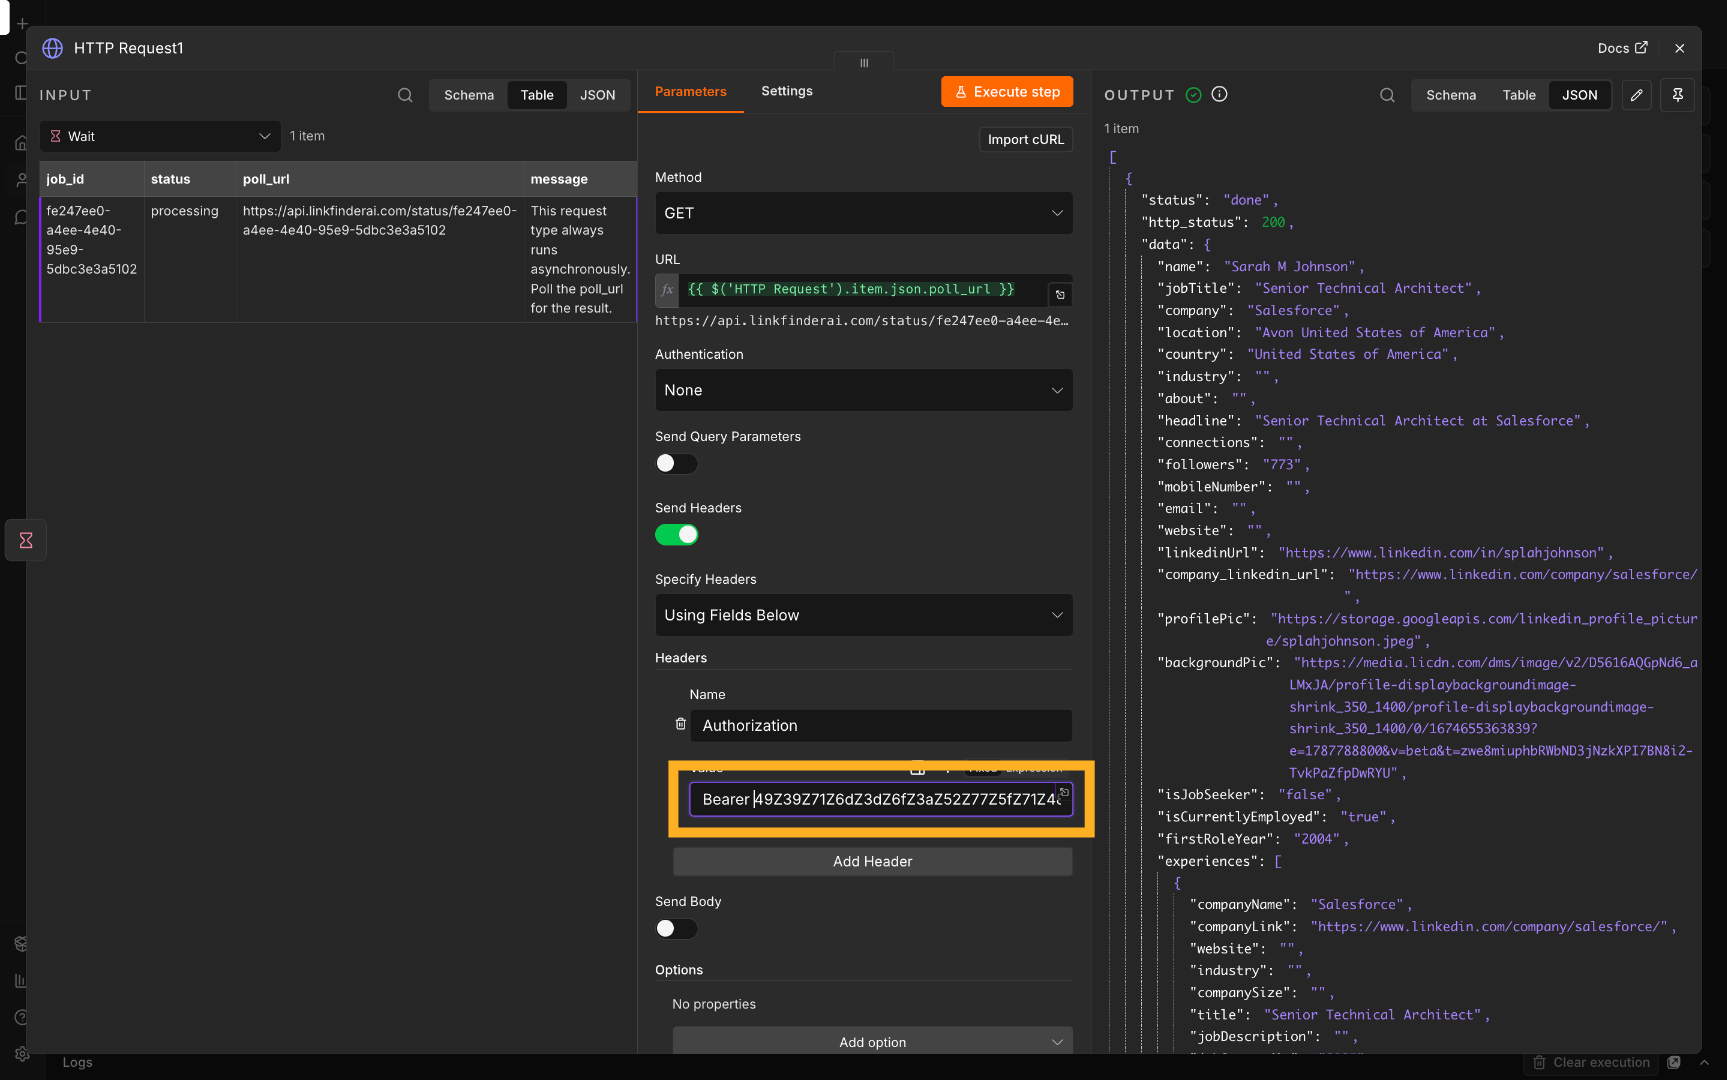This screenshot has width=1727, height=1080.
Task: Expand logs chevron at bottom right corner
Action: [1704, 1062]
